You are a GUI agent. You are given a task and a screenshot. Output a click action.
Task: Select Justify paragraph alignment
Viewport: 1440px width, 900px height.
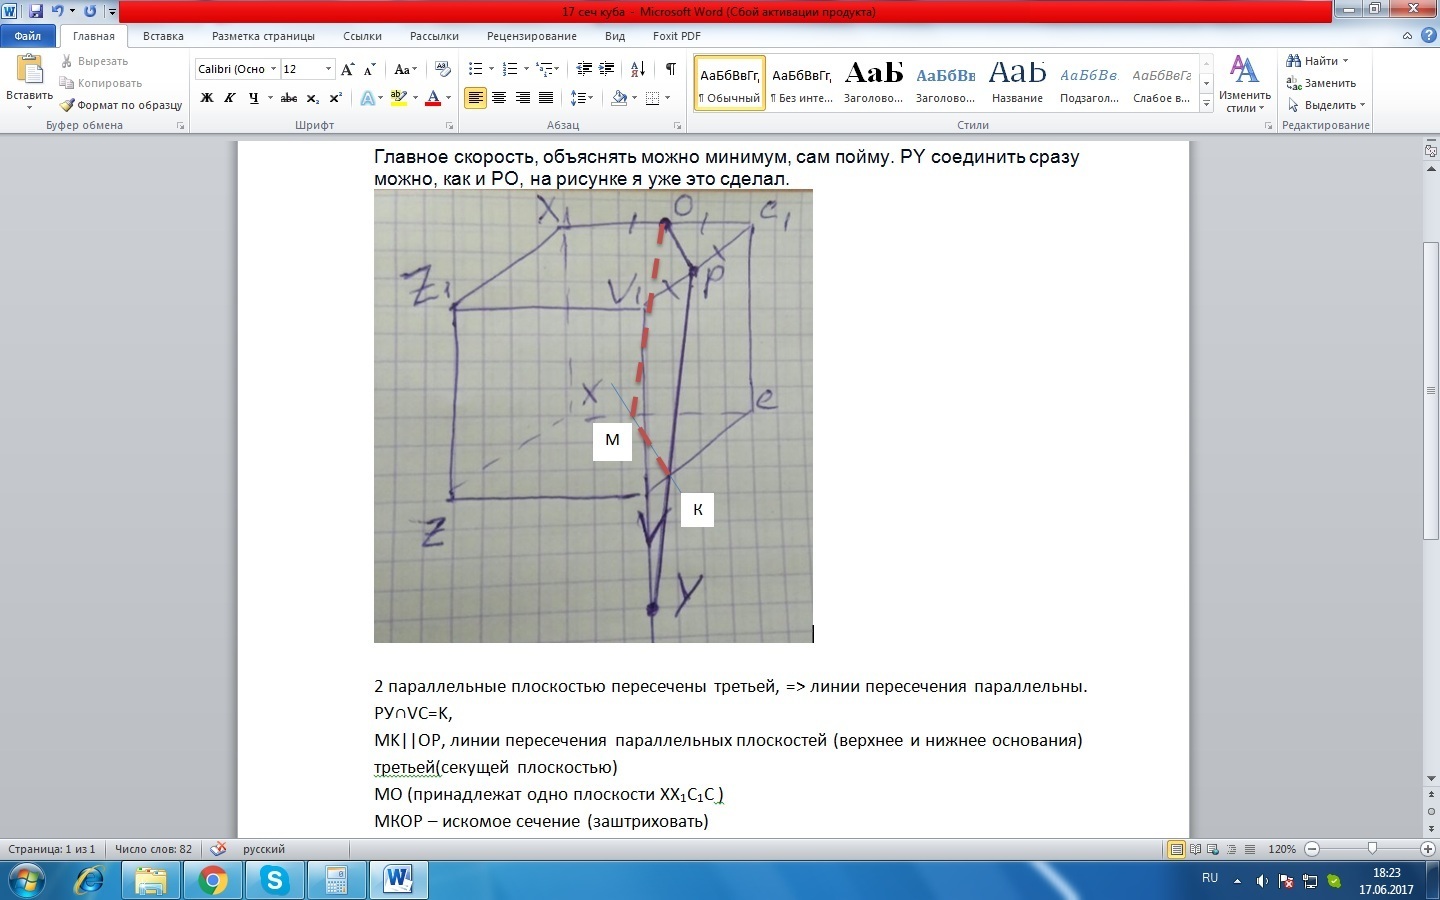click(x=546, y=98)
